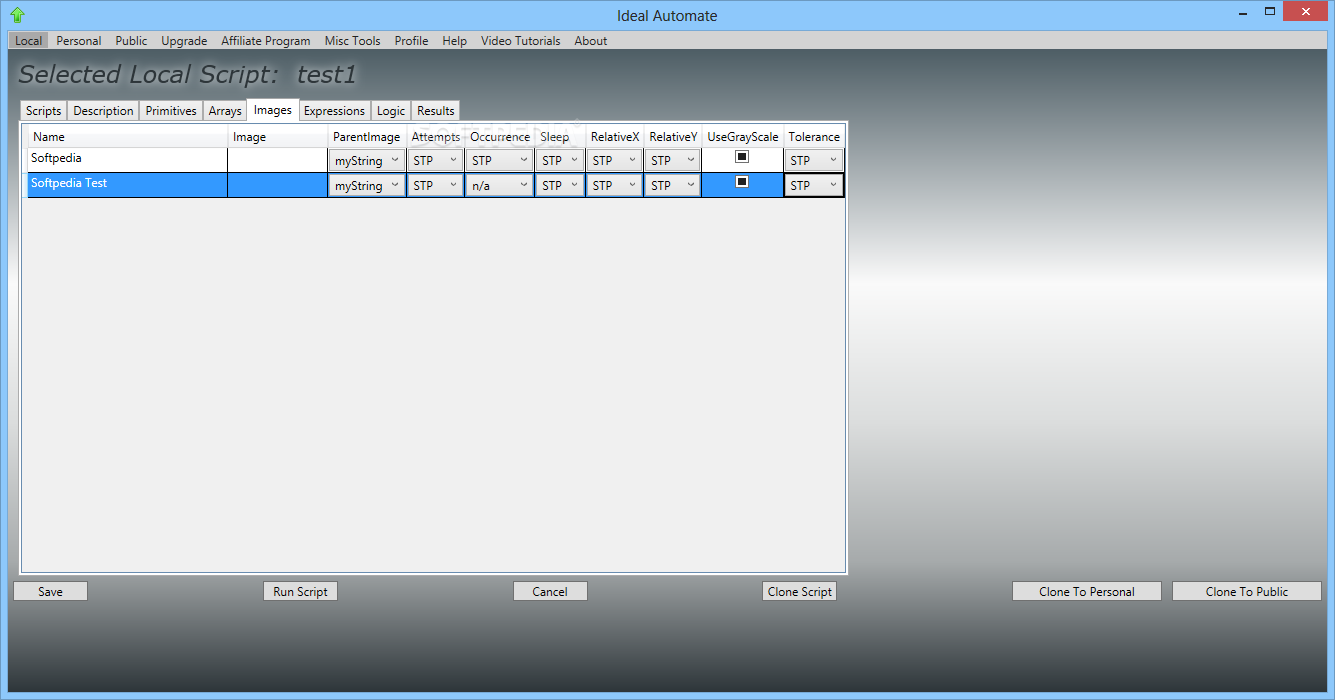The image size is (1335, 700).
Task: Open the Help menu
Action: click(455, 41)
